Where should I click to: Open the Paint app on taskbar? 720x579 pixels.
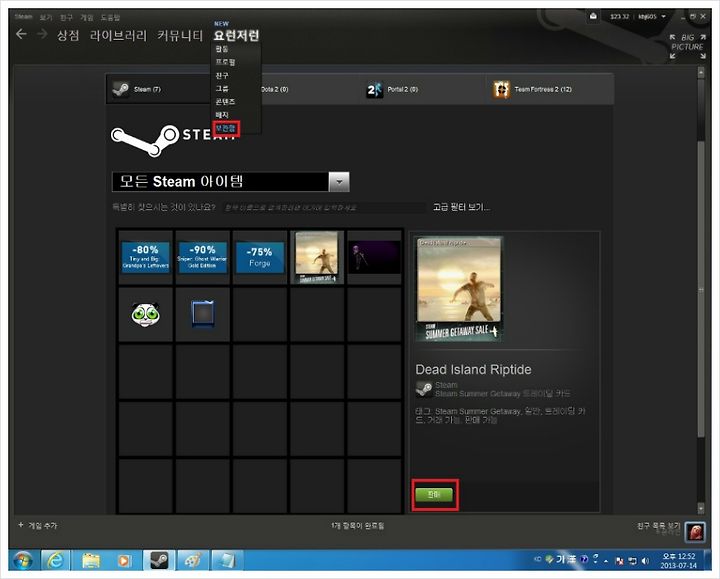193,560
